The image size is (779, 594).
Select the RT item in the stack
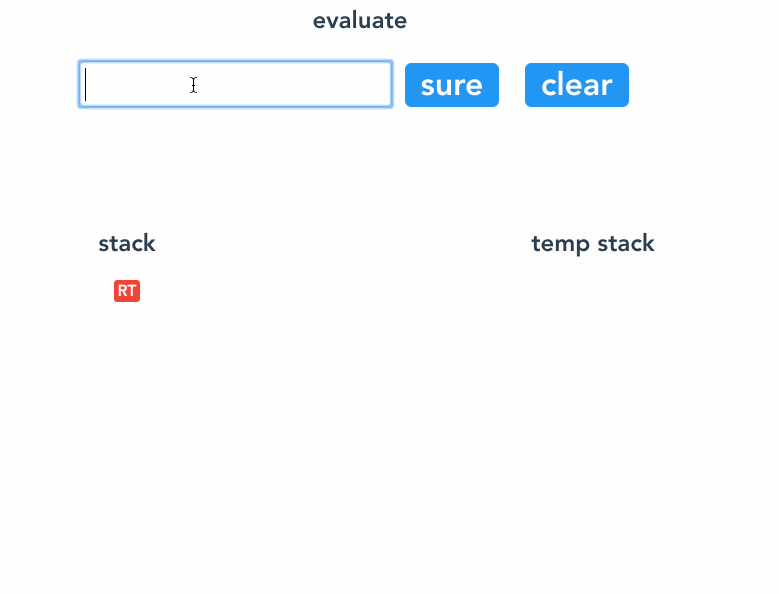[x=127, y=291]
